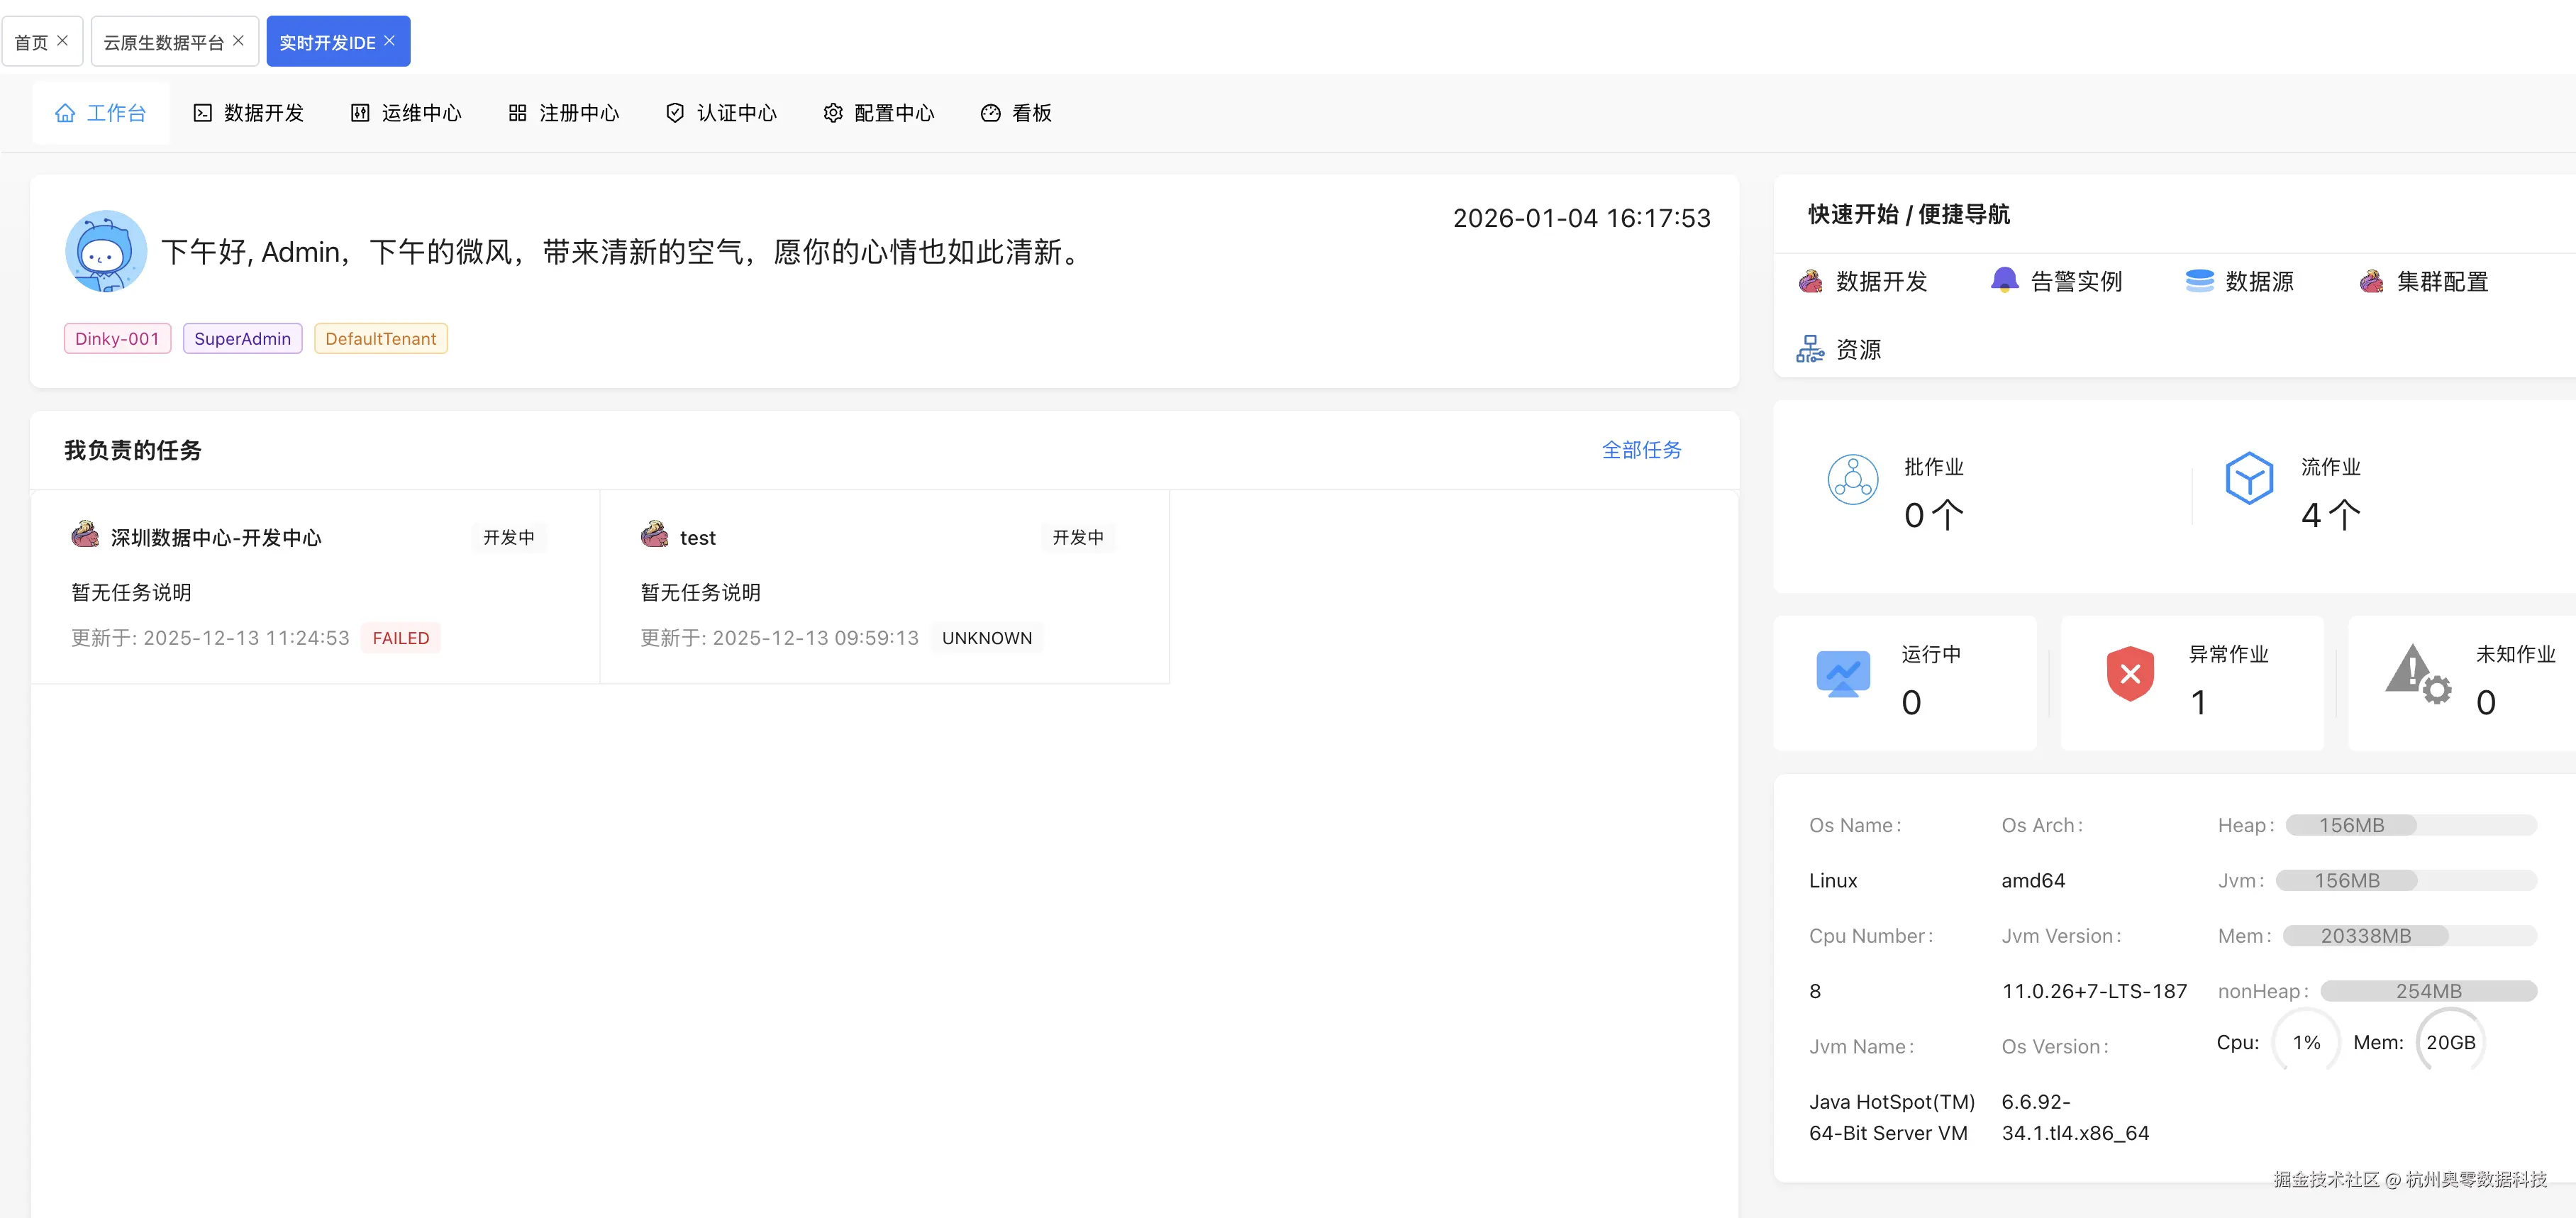
Task: Select the 云原生数据平台 tab
Action: pos(163,42)
